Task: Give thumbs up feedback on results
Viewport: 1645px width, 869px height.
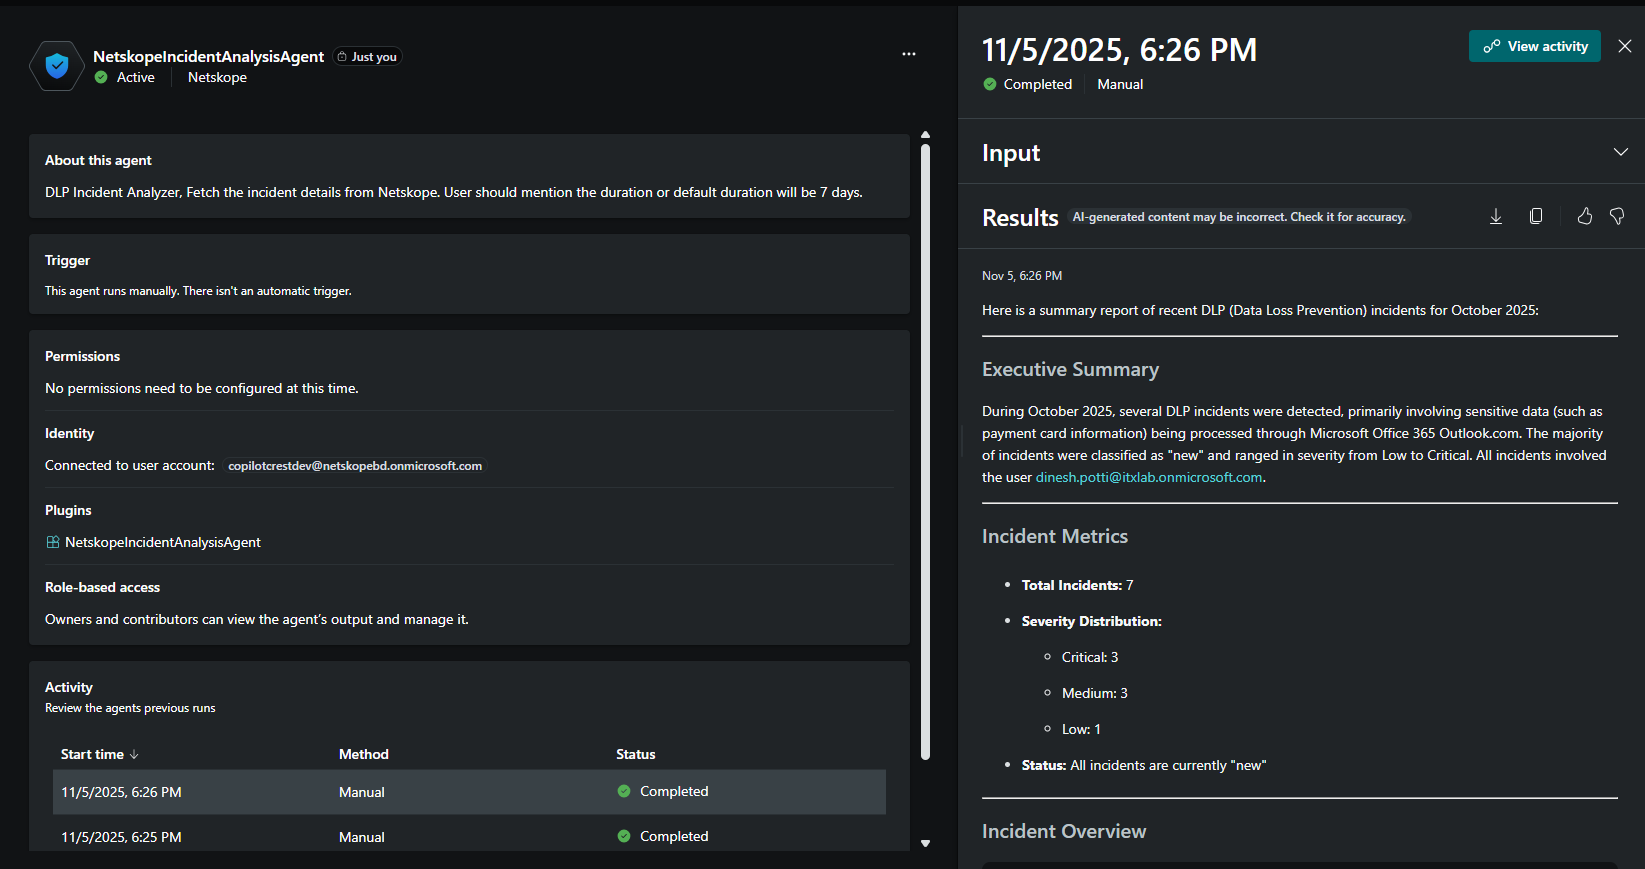Action: 1585,217
